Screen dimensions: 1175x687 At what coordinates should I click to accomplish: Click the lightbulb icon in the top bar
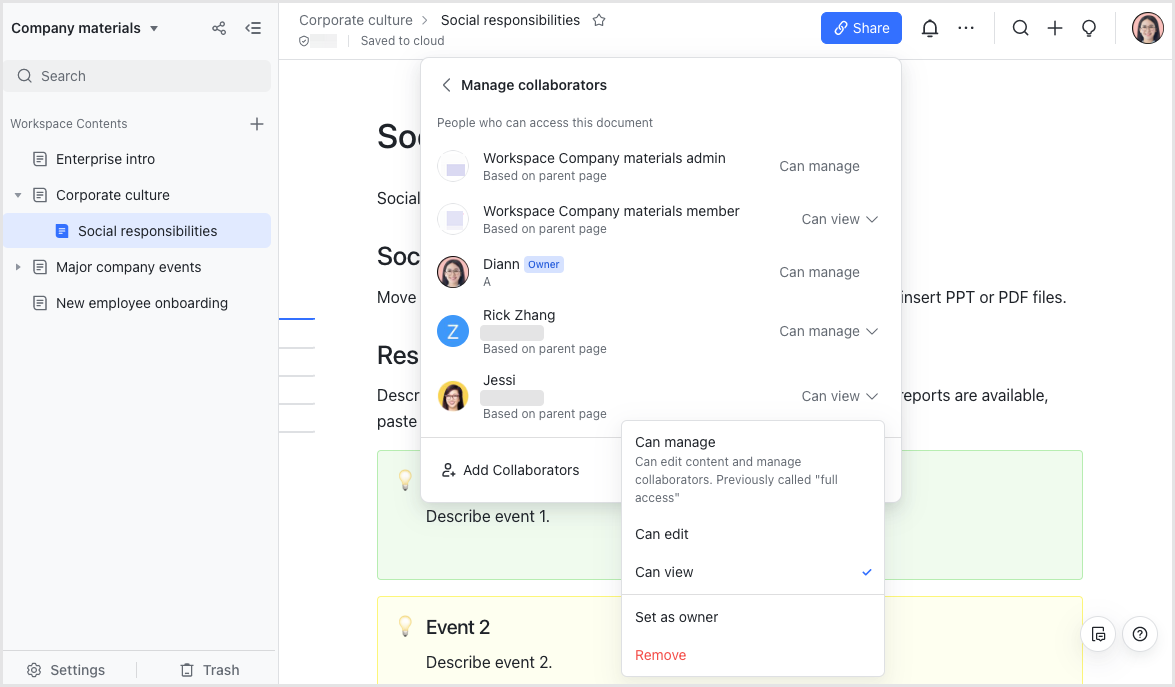1090,29
